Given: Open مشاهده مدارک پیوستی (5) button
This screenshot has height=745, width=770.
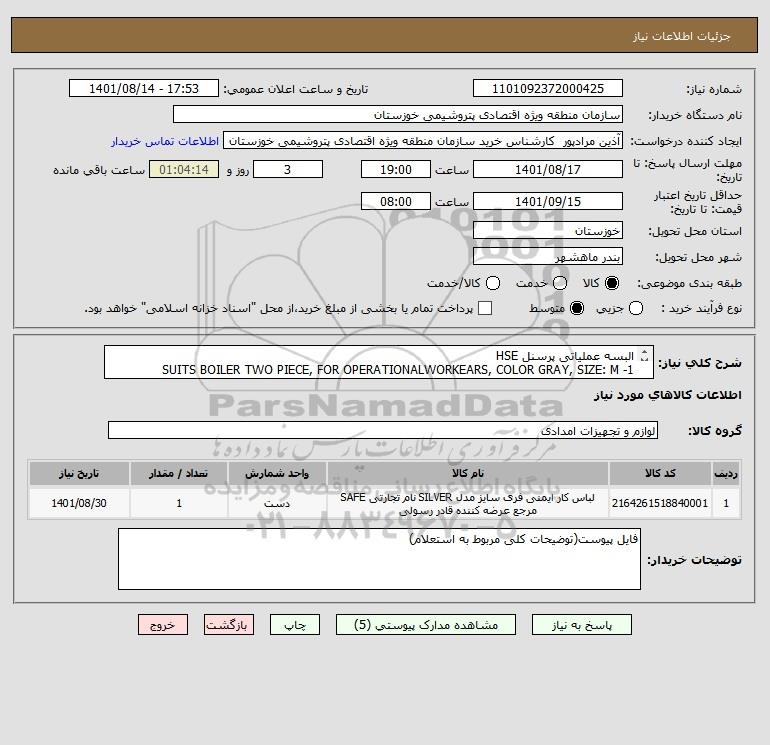Looking at the screenshot, I should 426,625.
